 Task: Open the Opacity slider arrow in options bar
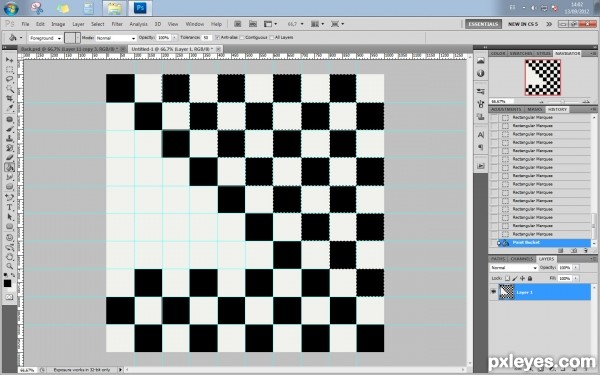tap(175, 38)
